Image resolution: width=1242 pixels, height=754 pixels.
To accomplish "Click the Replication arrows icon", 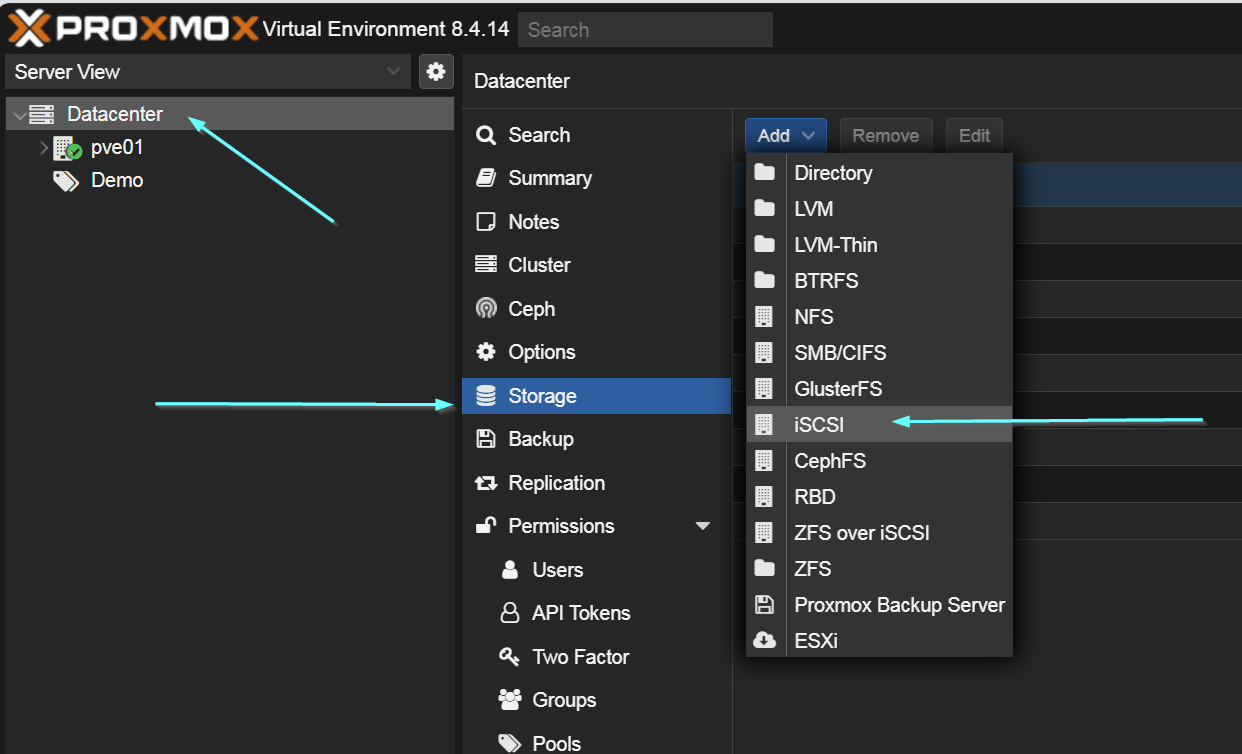I will coord(486,483).
